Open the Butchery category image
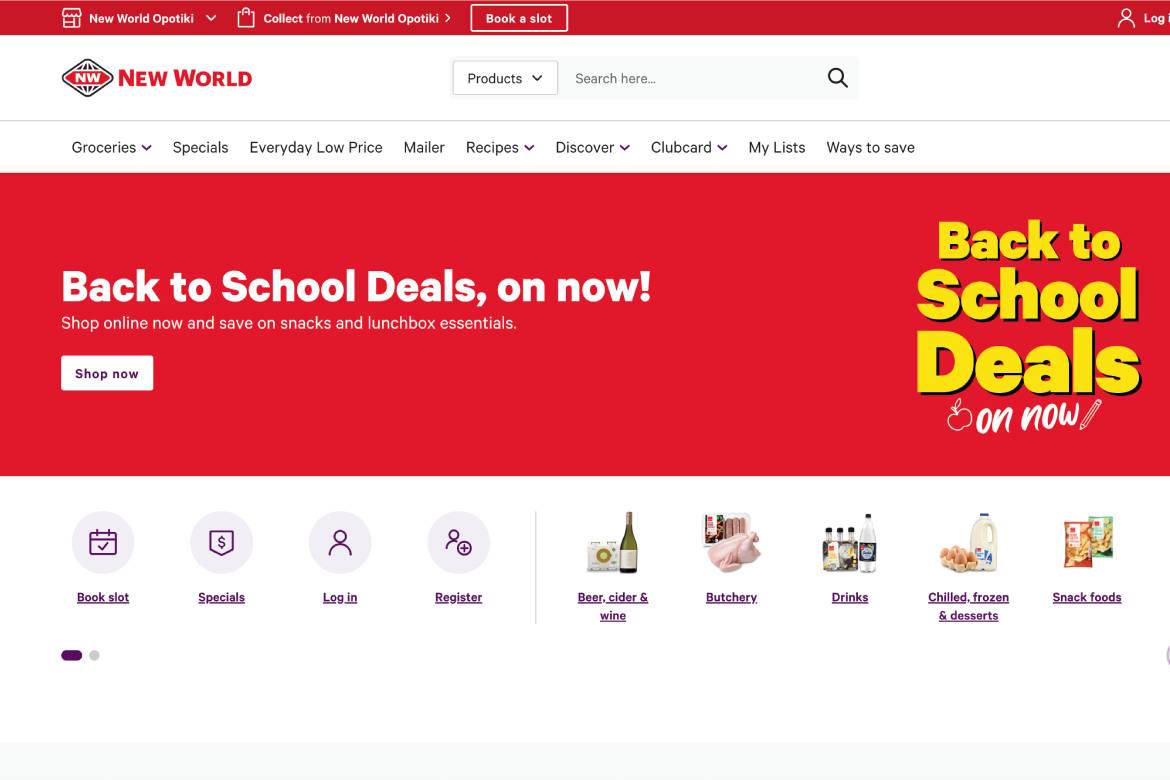Screen dimensions: 1170x780 [731, 543]
